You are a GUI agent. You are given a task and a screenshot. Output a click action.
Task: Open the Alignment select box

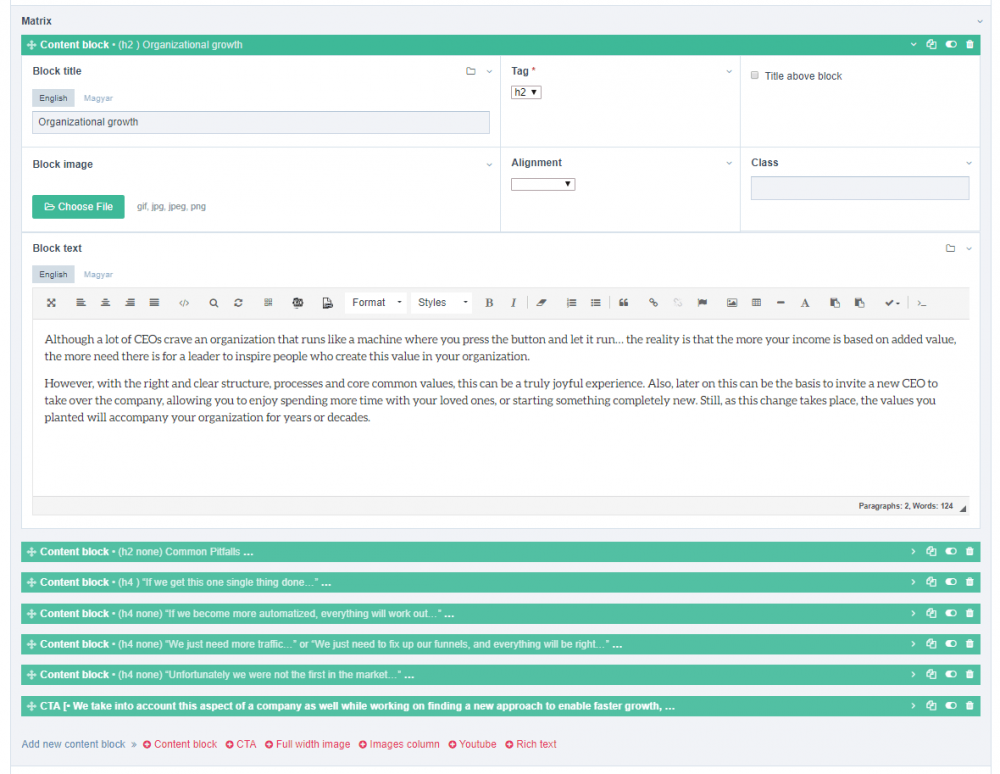(543, 184)
